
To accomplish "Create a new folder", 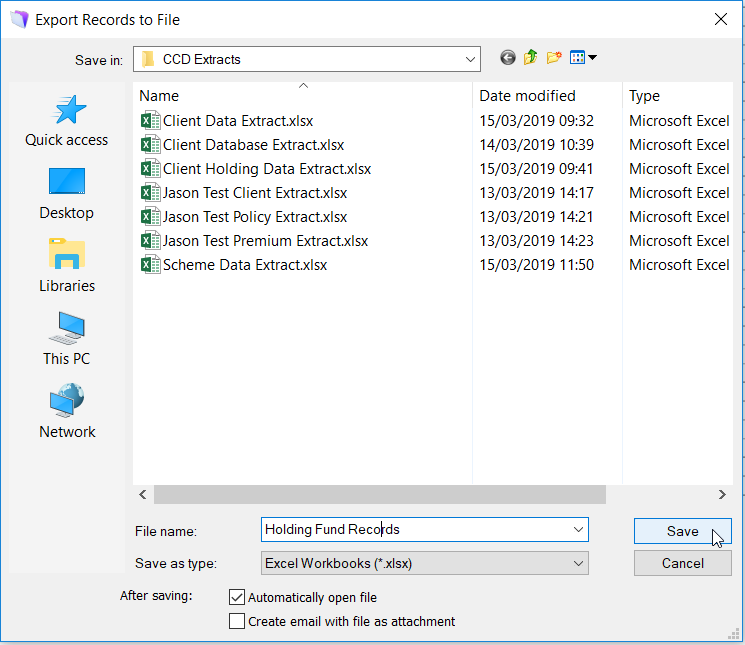I will (x=554, y=58).
